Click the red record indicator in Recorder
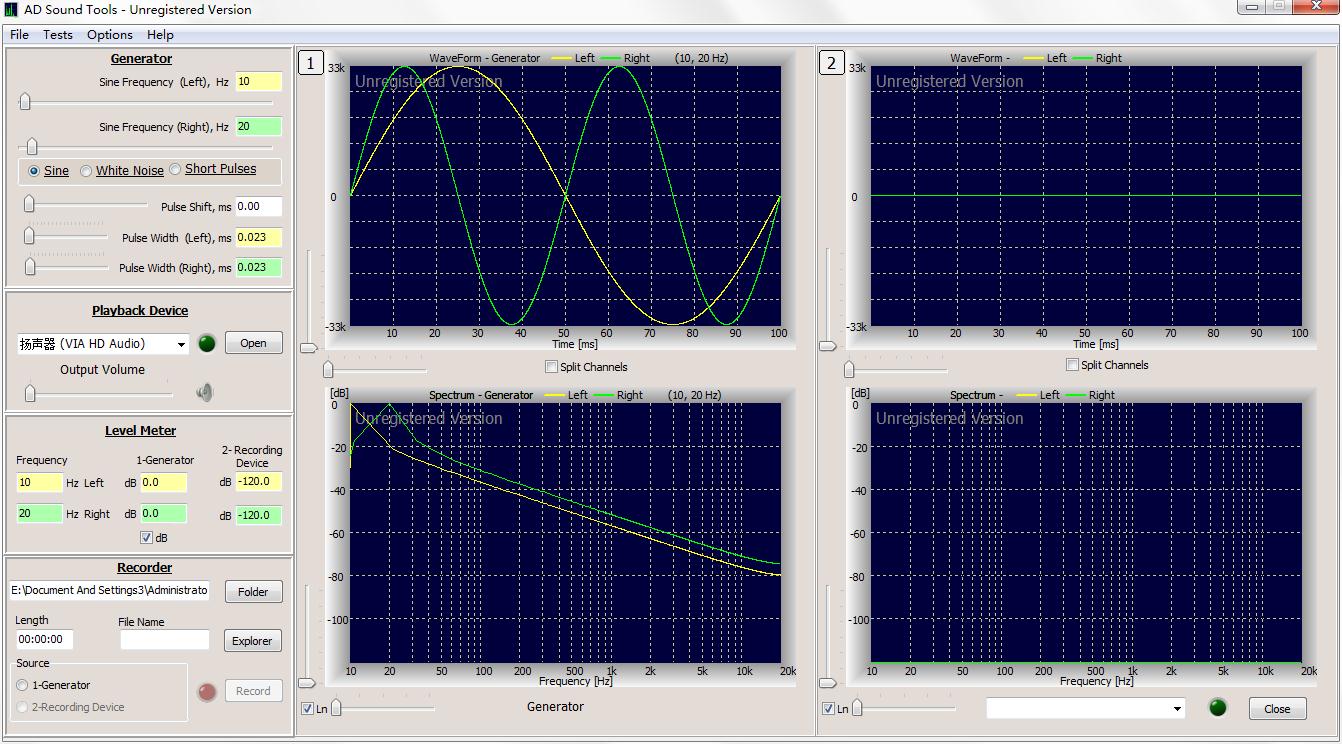Viewport: 1342px width, 744px height. point(207,691)
